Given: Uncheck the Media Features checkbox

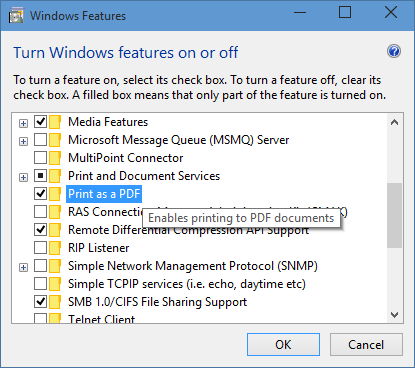Looking at the screenshot, I should pyautogui.click(x=41, y=122).
